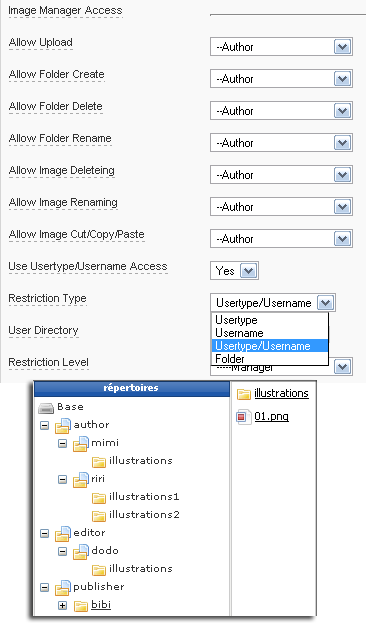Click the editor folder icon
Viewport: 366px width, 623px height.
click(63, 534)
